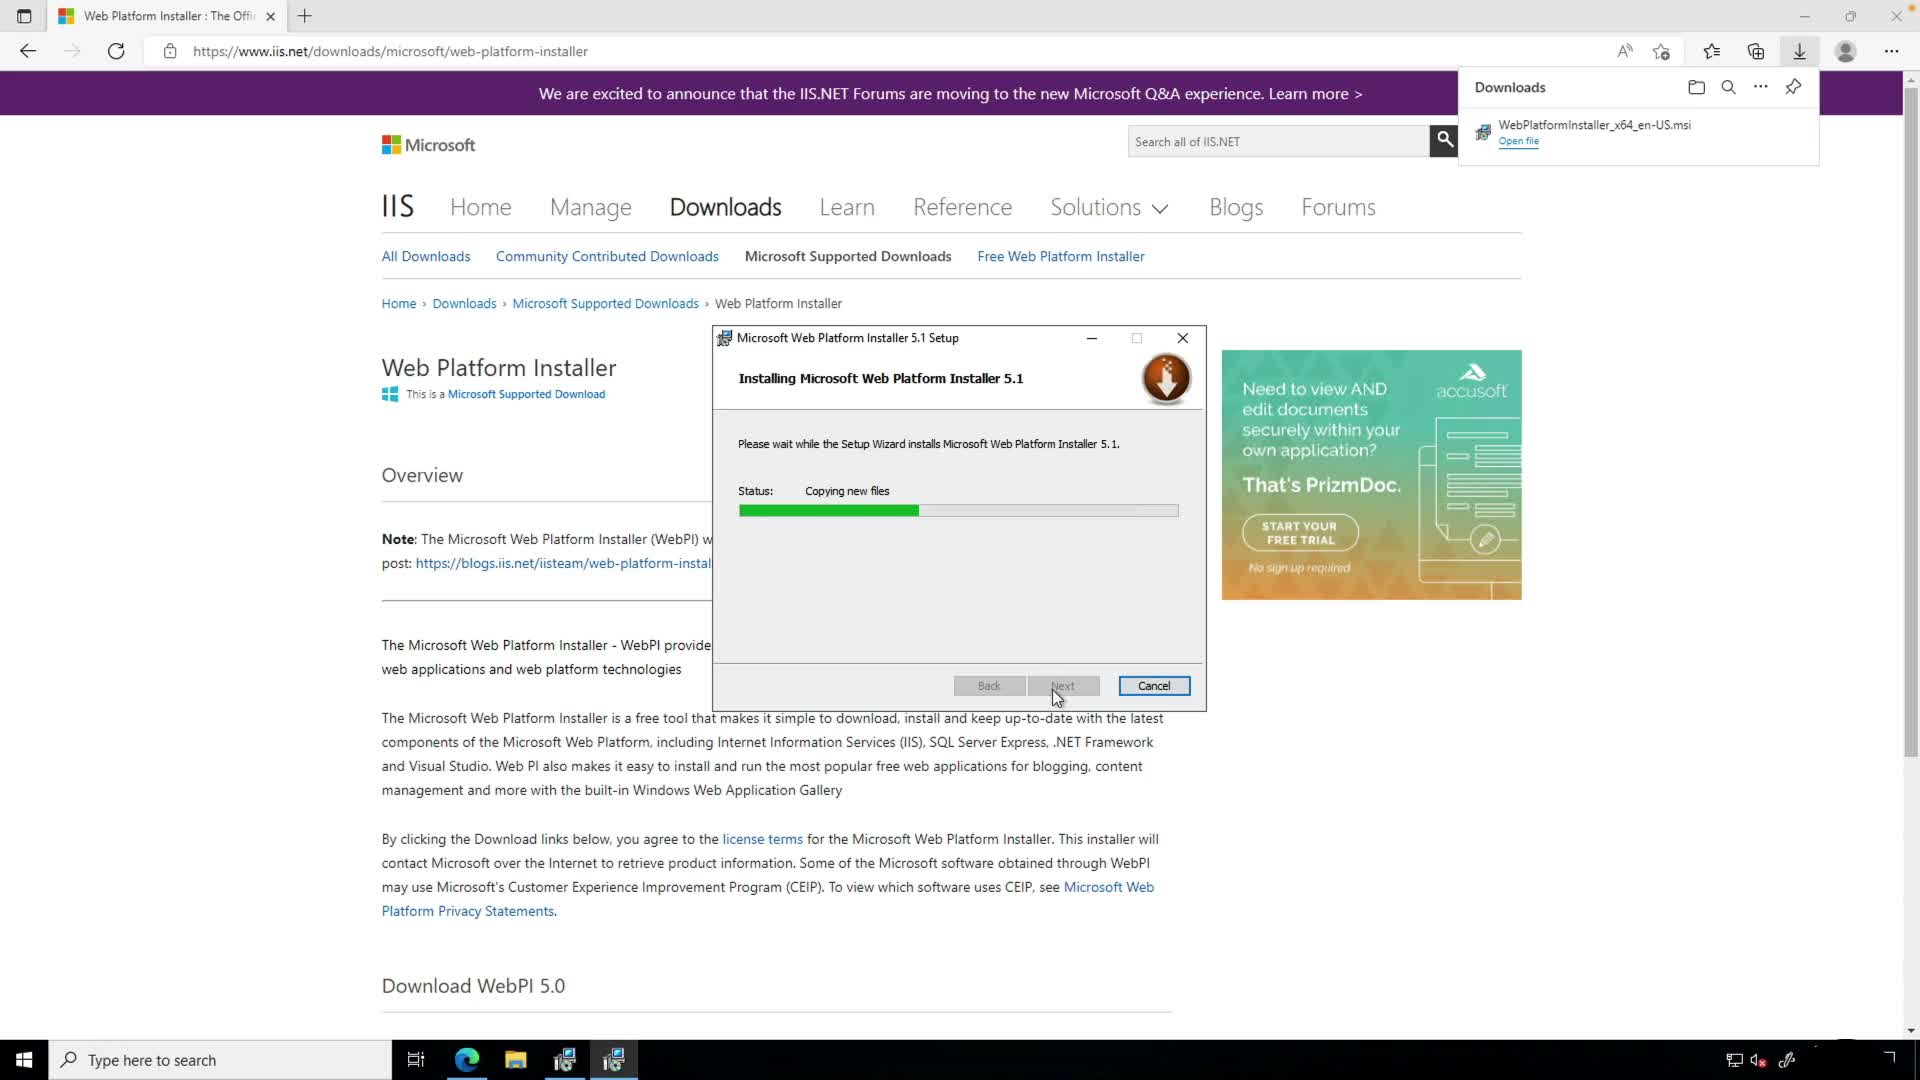Click the IIS.NET search magnifier button
The width and height of the screenshot is (1920, 1080).
pyautogui.click(x=1444, y=141)
